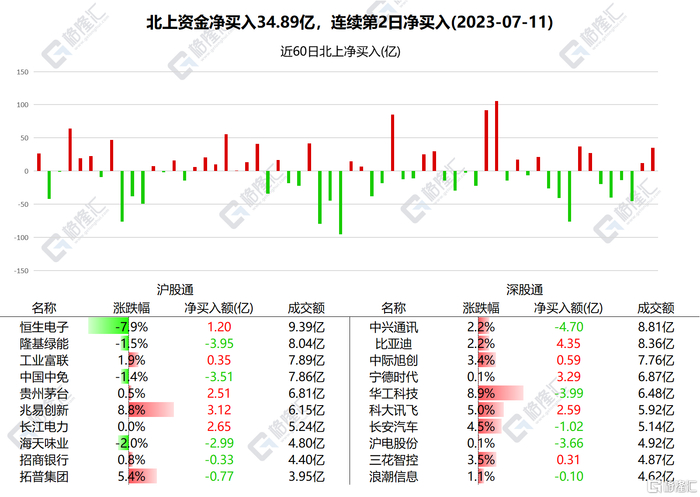
Task: Click turnover 4.40亿 for 招商银行
Action: [x=306, y=459]
